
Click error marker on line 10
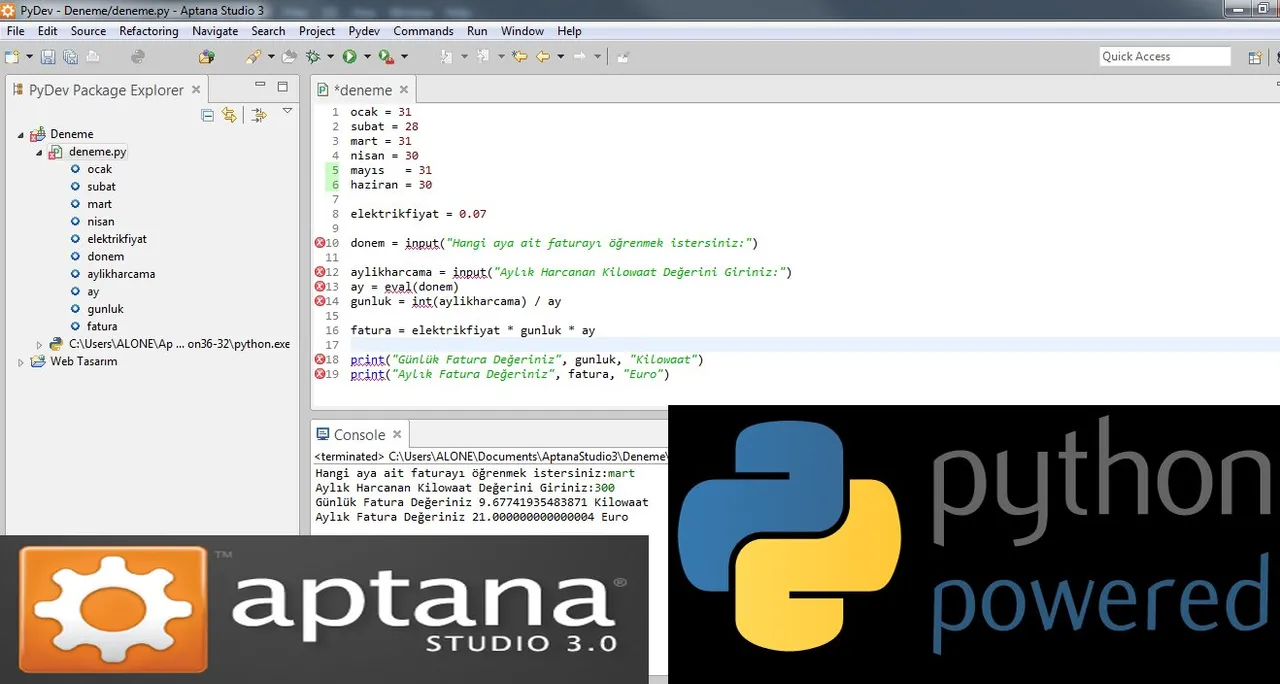point(320,243)
